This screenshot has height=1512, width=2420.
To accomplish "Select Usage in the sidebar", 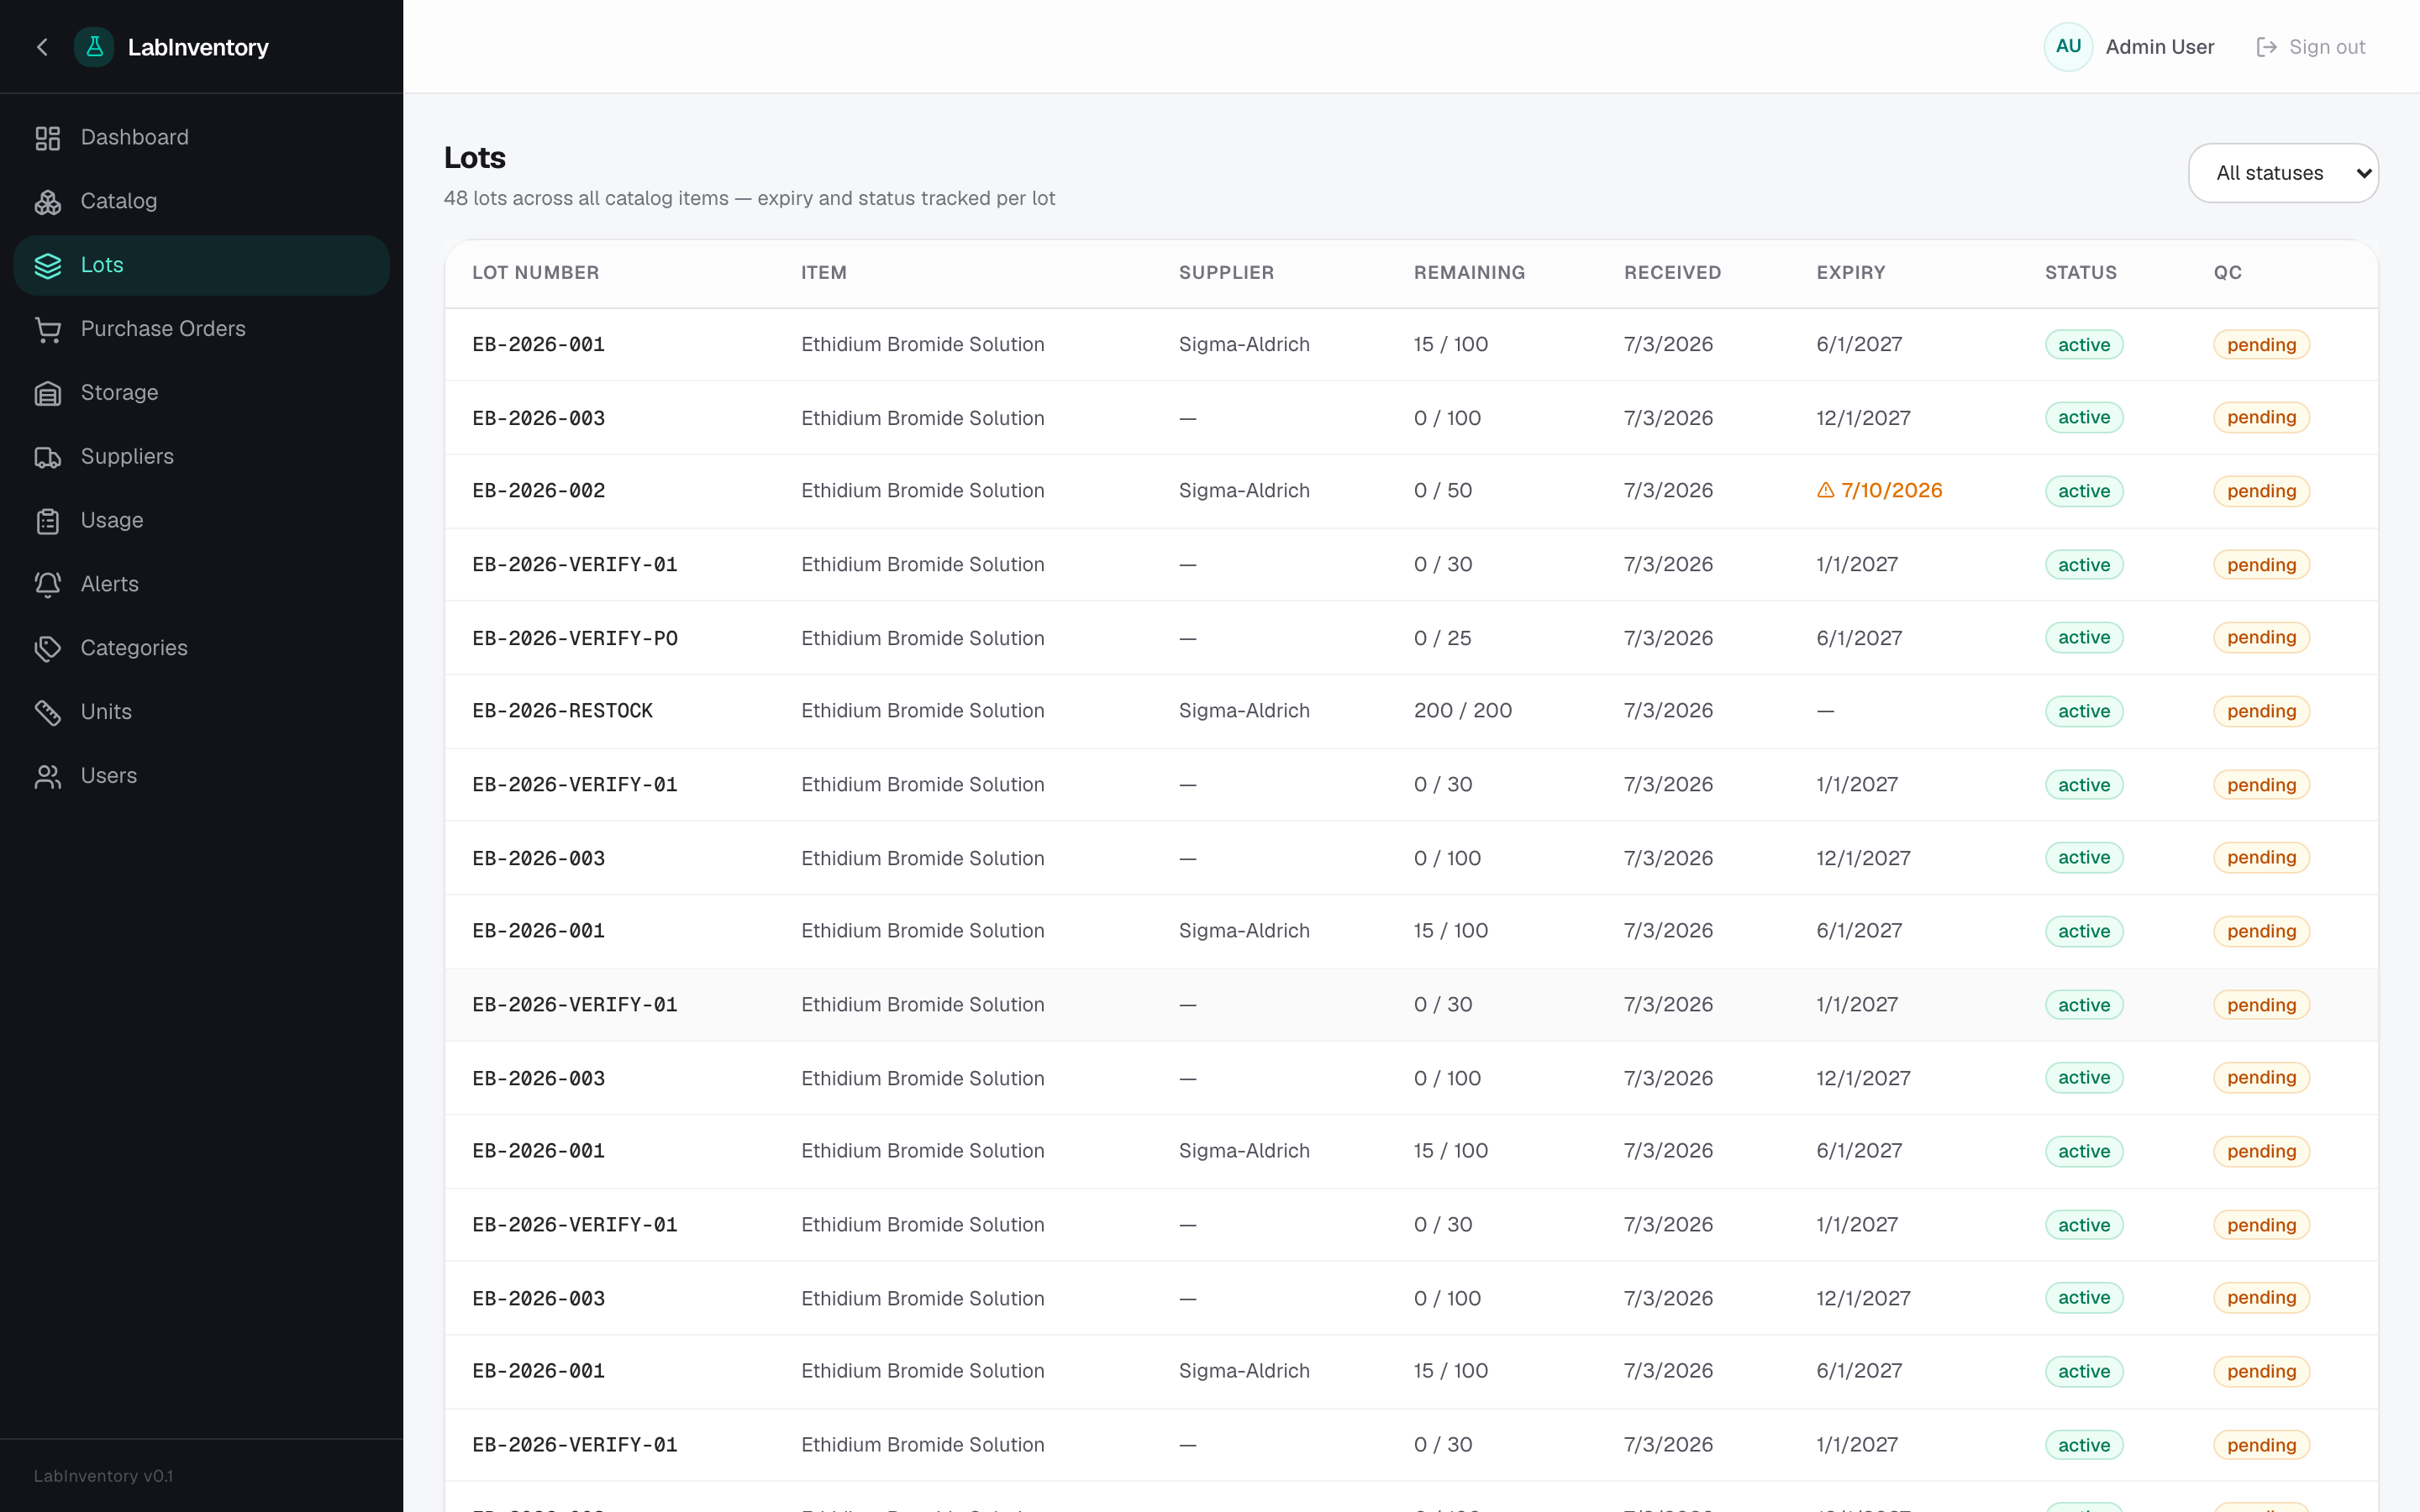I will coord(201,521).
